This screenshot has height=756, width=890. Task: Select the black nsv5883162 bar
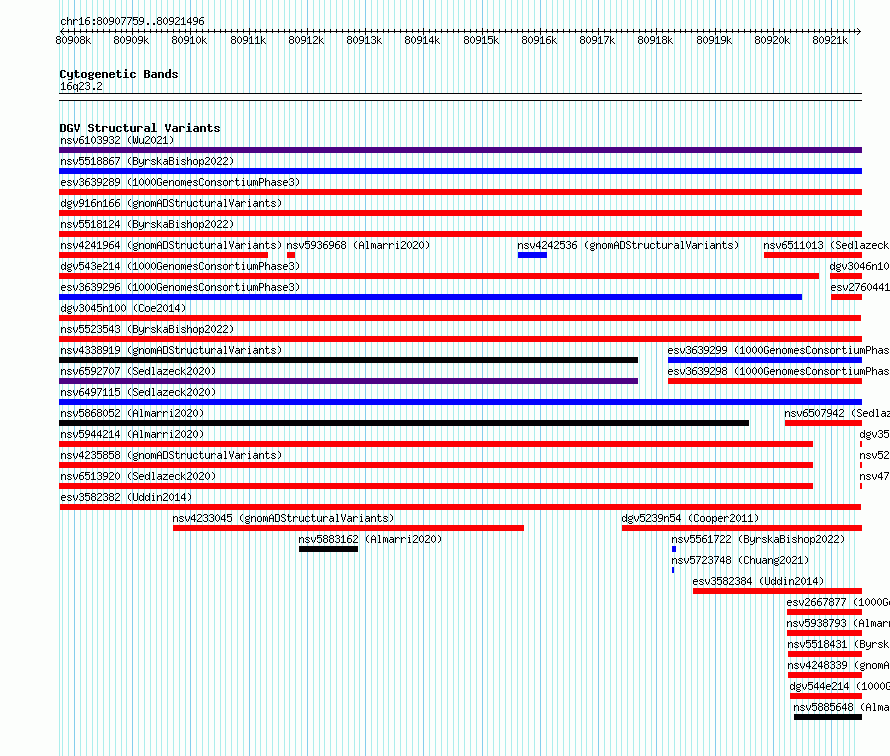[x=329, y=549]
